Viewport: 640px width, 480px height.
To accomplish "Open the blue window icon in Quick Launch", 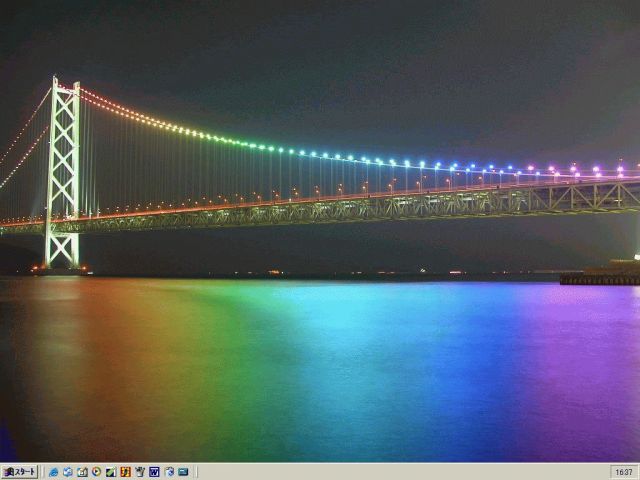I will 184,472.
